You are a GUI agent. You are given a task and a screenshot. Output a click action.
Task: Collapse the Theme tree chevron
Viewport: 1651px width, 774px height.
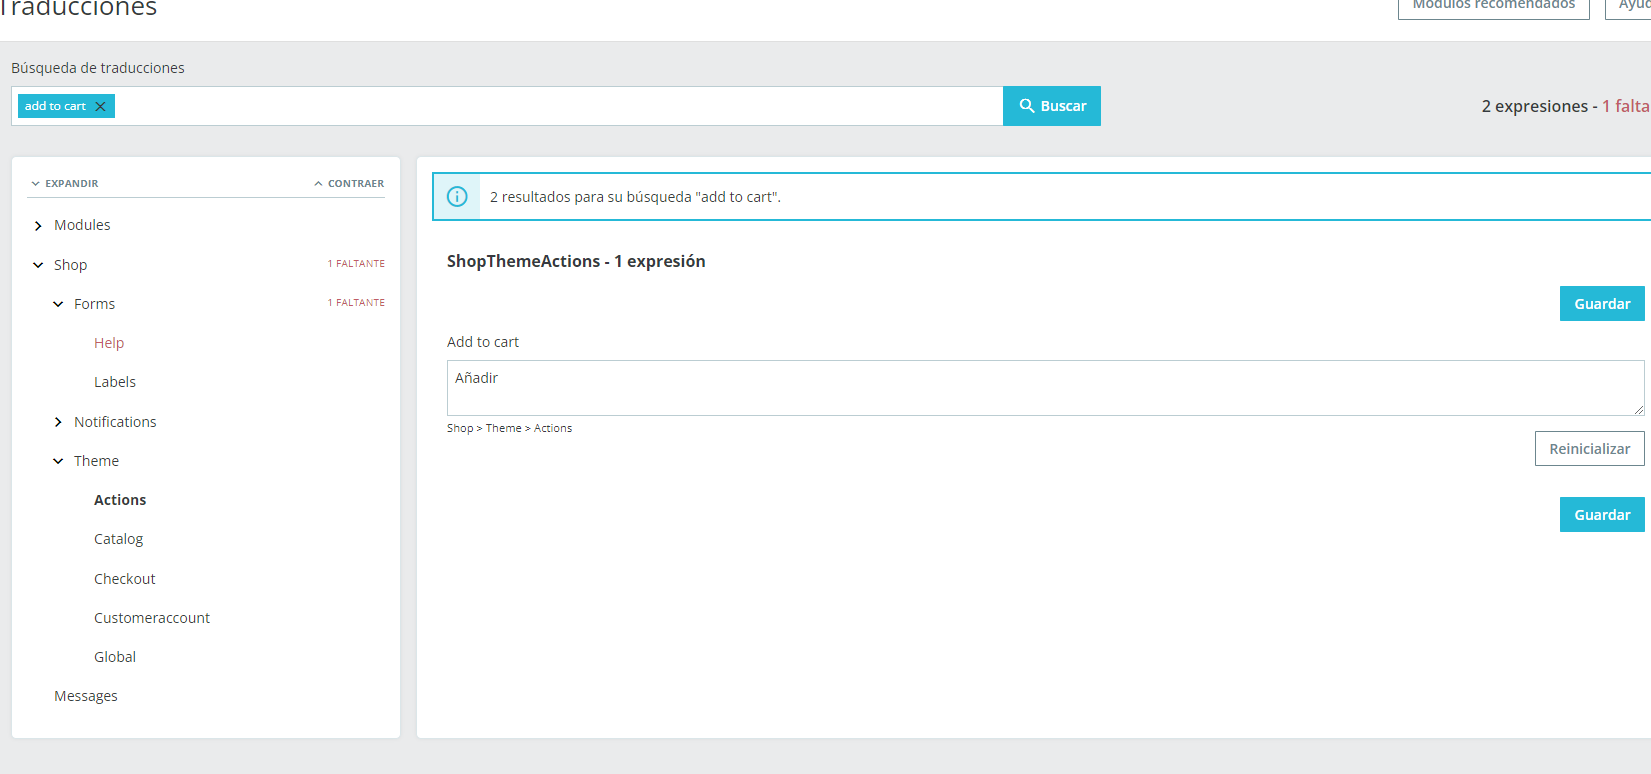click(58, 461)
